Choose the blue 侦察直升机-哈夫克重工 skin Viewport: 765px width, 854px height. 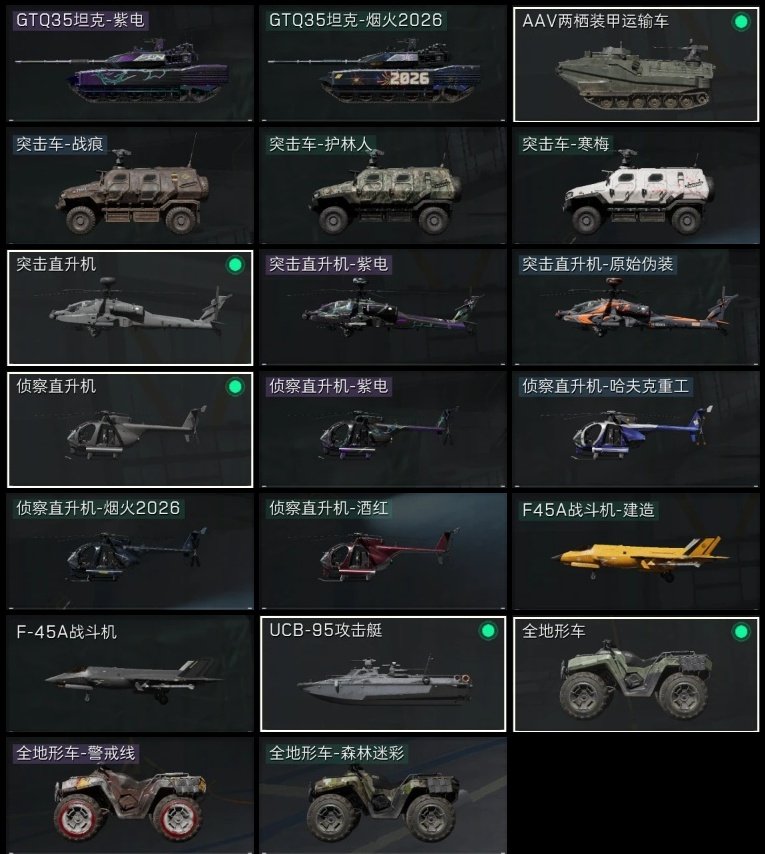point(636,430)
